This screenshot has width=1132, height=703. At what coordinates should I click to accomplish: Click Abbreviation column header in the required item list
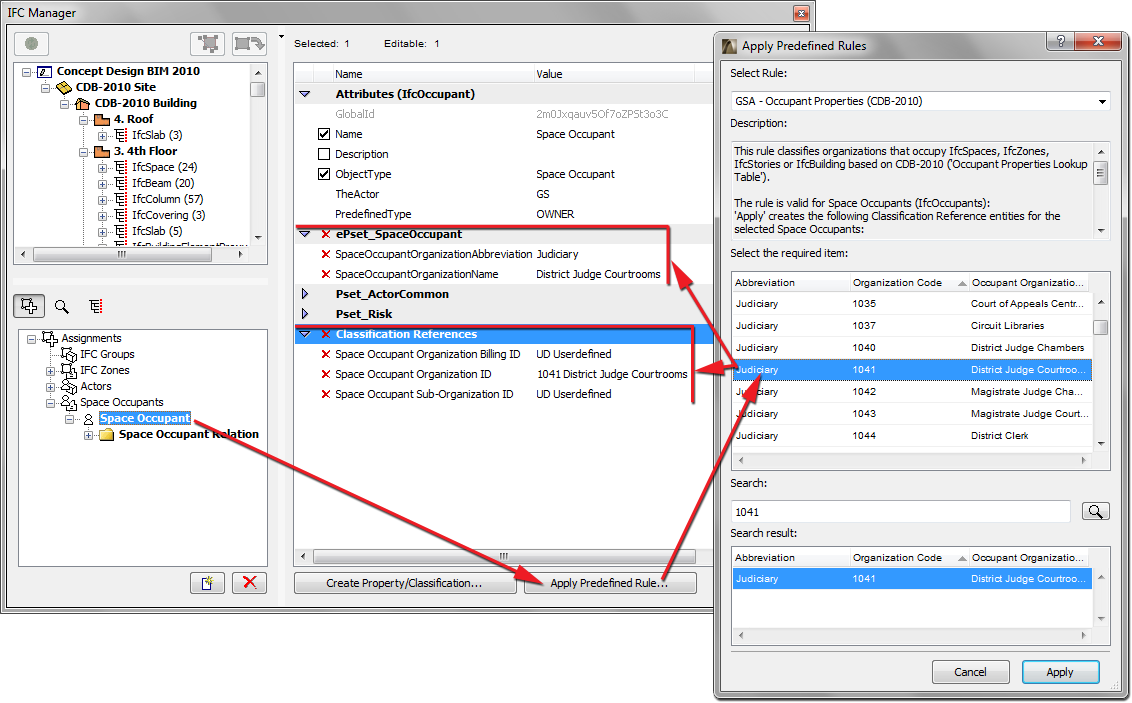click(791, 283)
